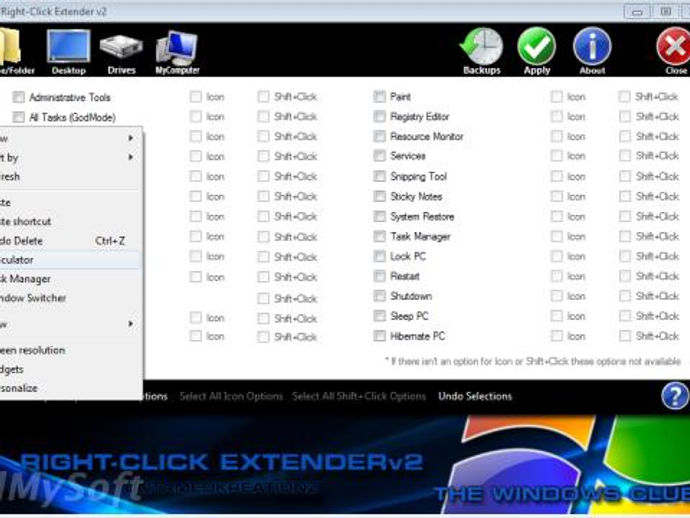Select Paste shortcut in the context menu
Viewport: 690px width, 518px height.
point(70,221)
